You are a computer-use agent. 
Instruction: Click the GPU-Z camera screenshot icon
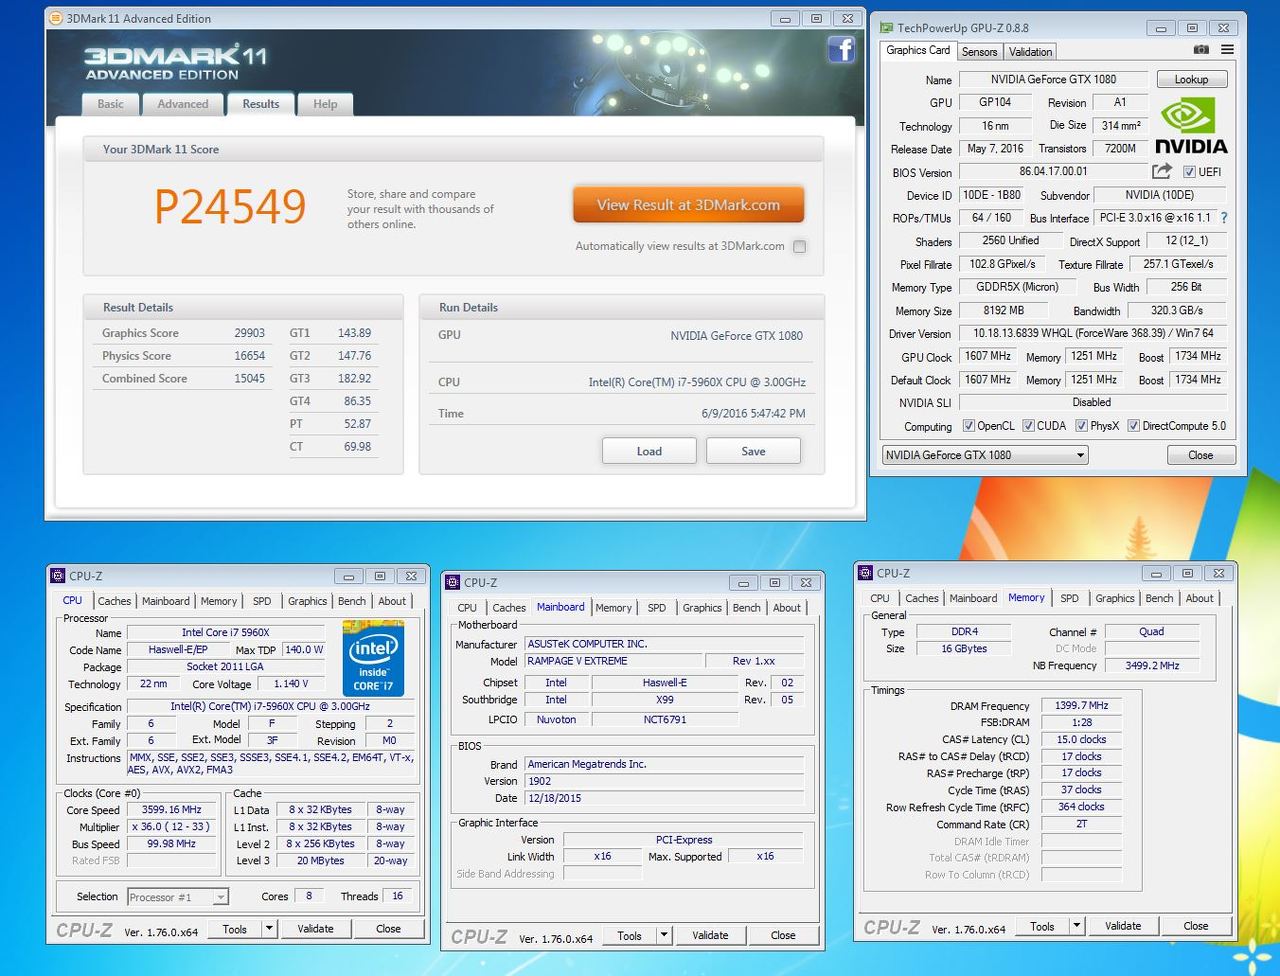[1201, 50]
